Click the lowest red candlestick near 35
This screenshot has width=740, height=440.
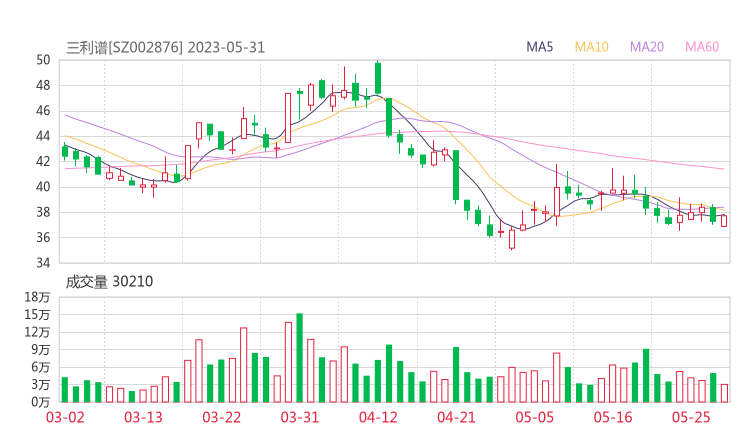tap(512, 239)
